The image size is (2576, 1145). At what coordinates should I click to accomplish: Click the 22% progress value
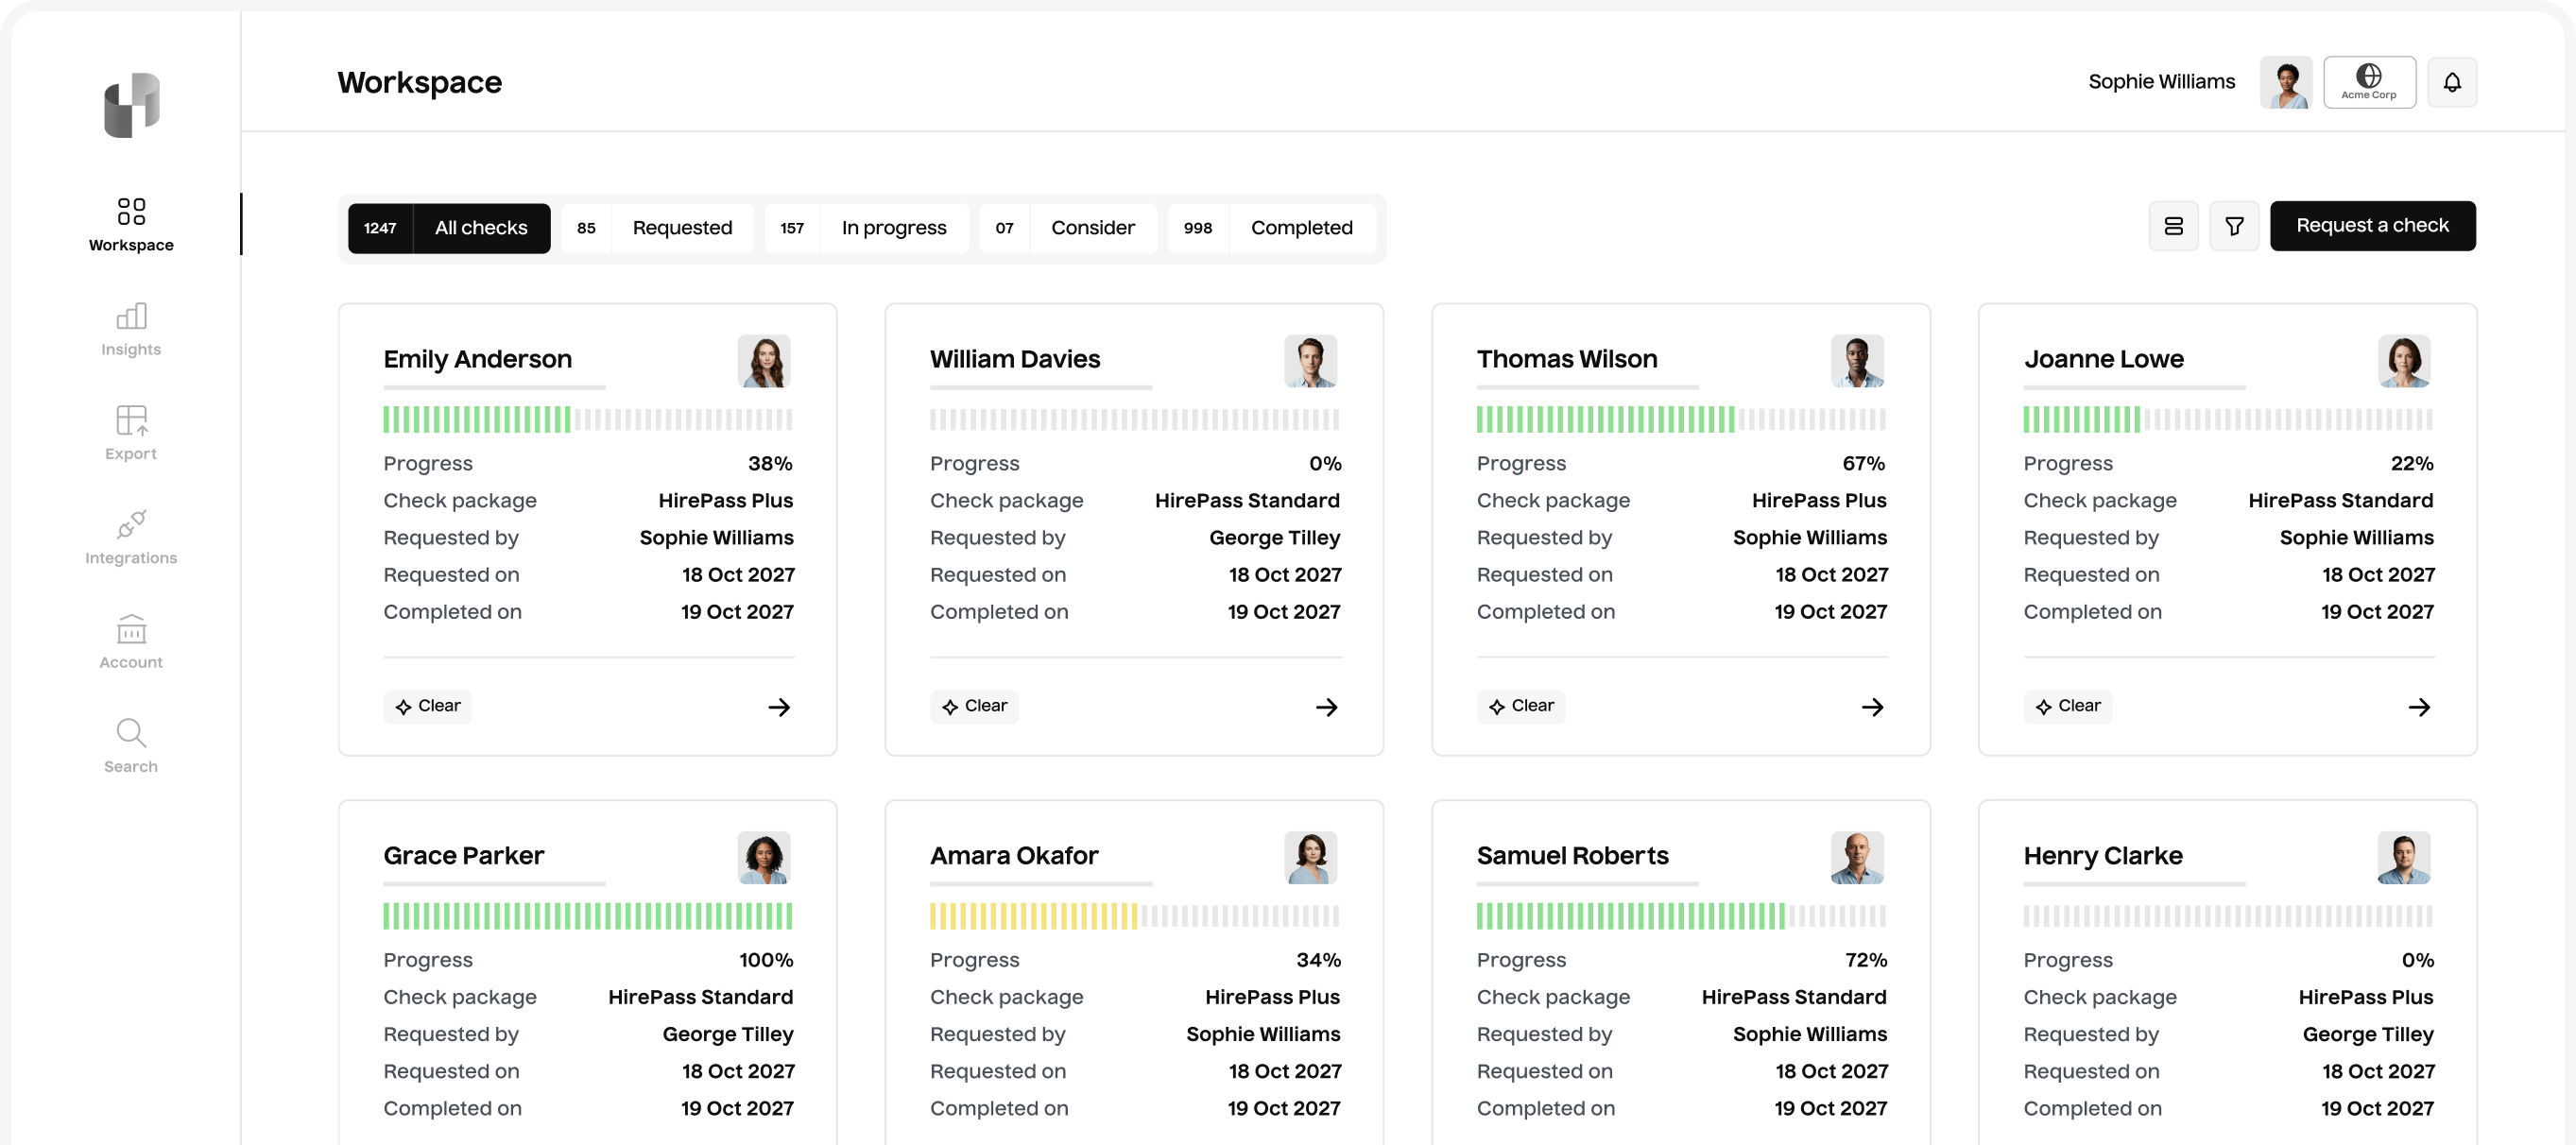point(2412,464)
